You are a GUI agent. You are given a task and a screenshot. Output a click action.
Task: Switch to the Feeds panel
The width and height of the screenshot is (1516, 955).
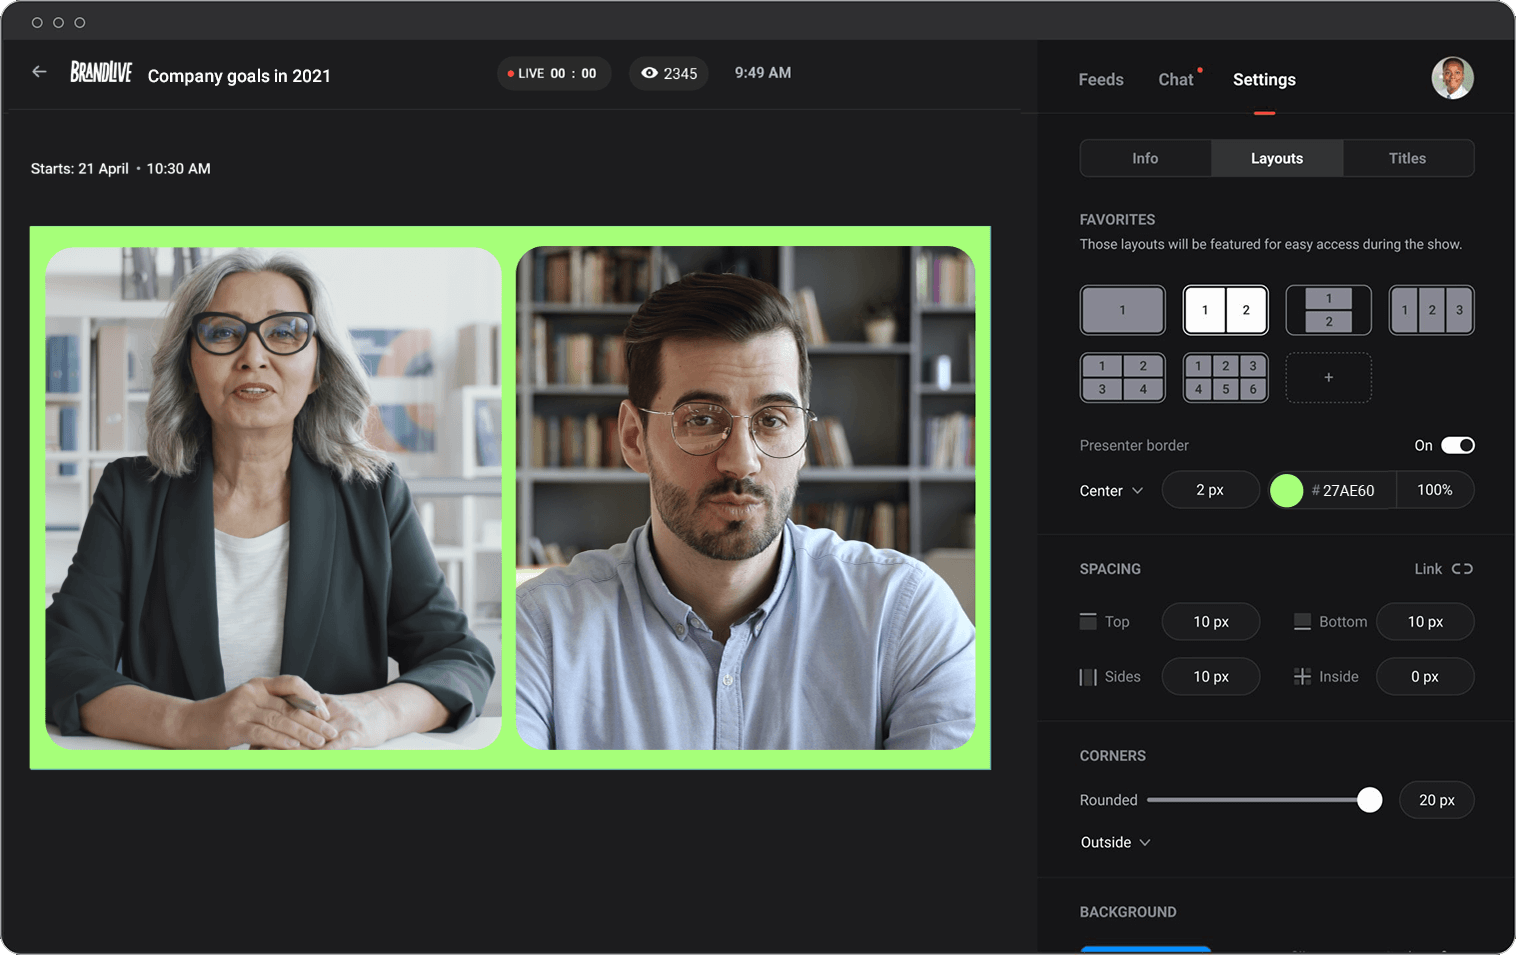1101,79
